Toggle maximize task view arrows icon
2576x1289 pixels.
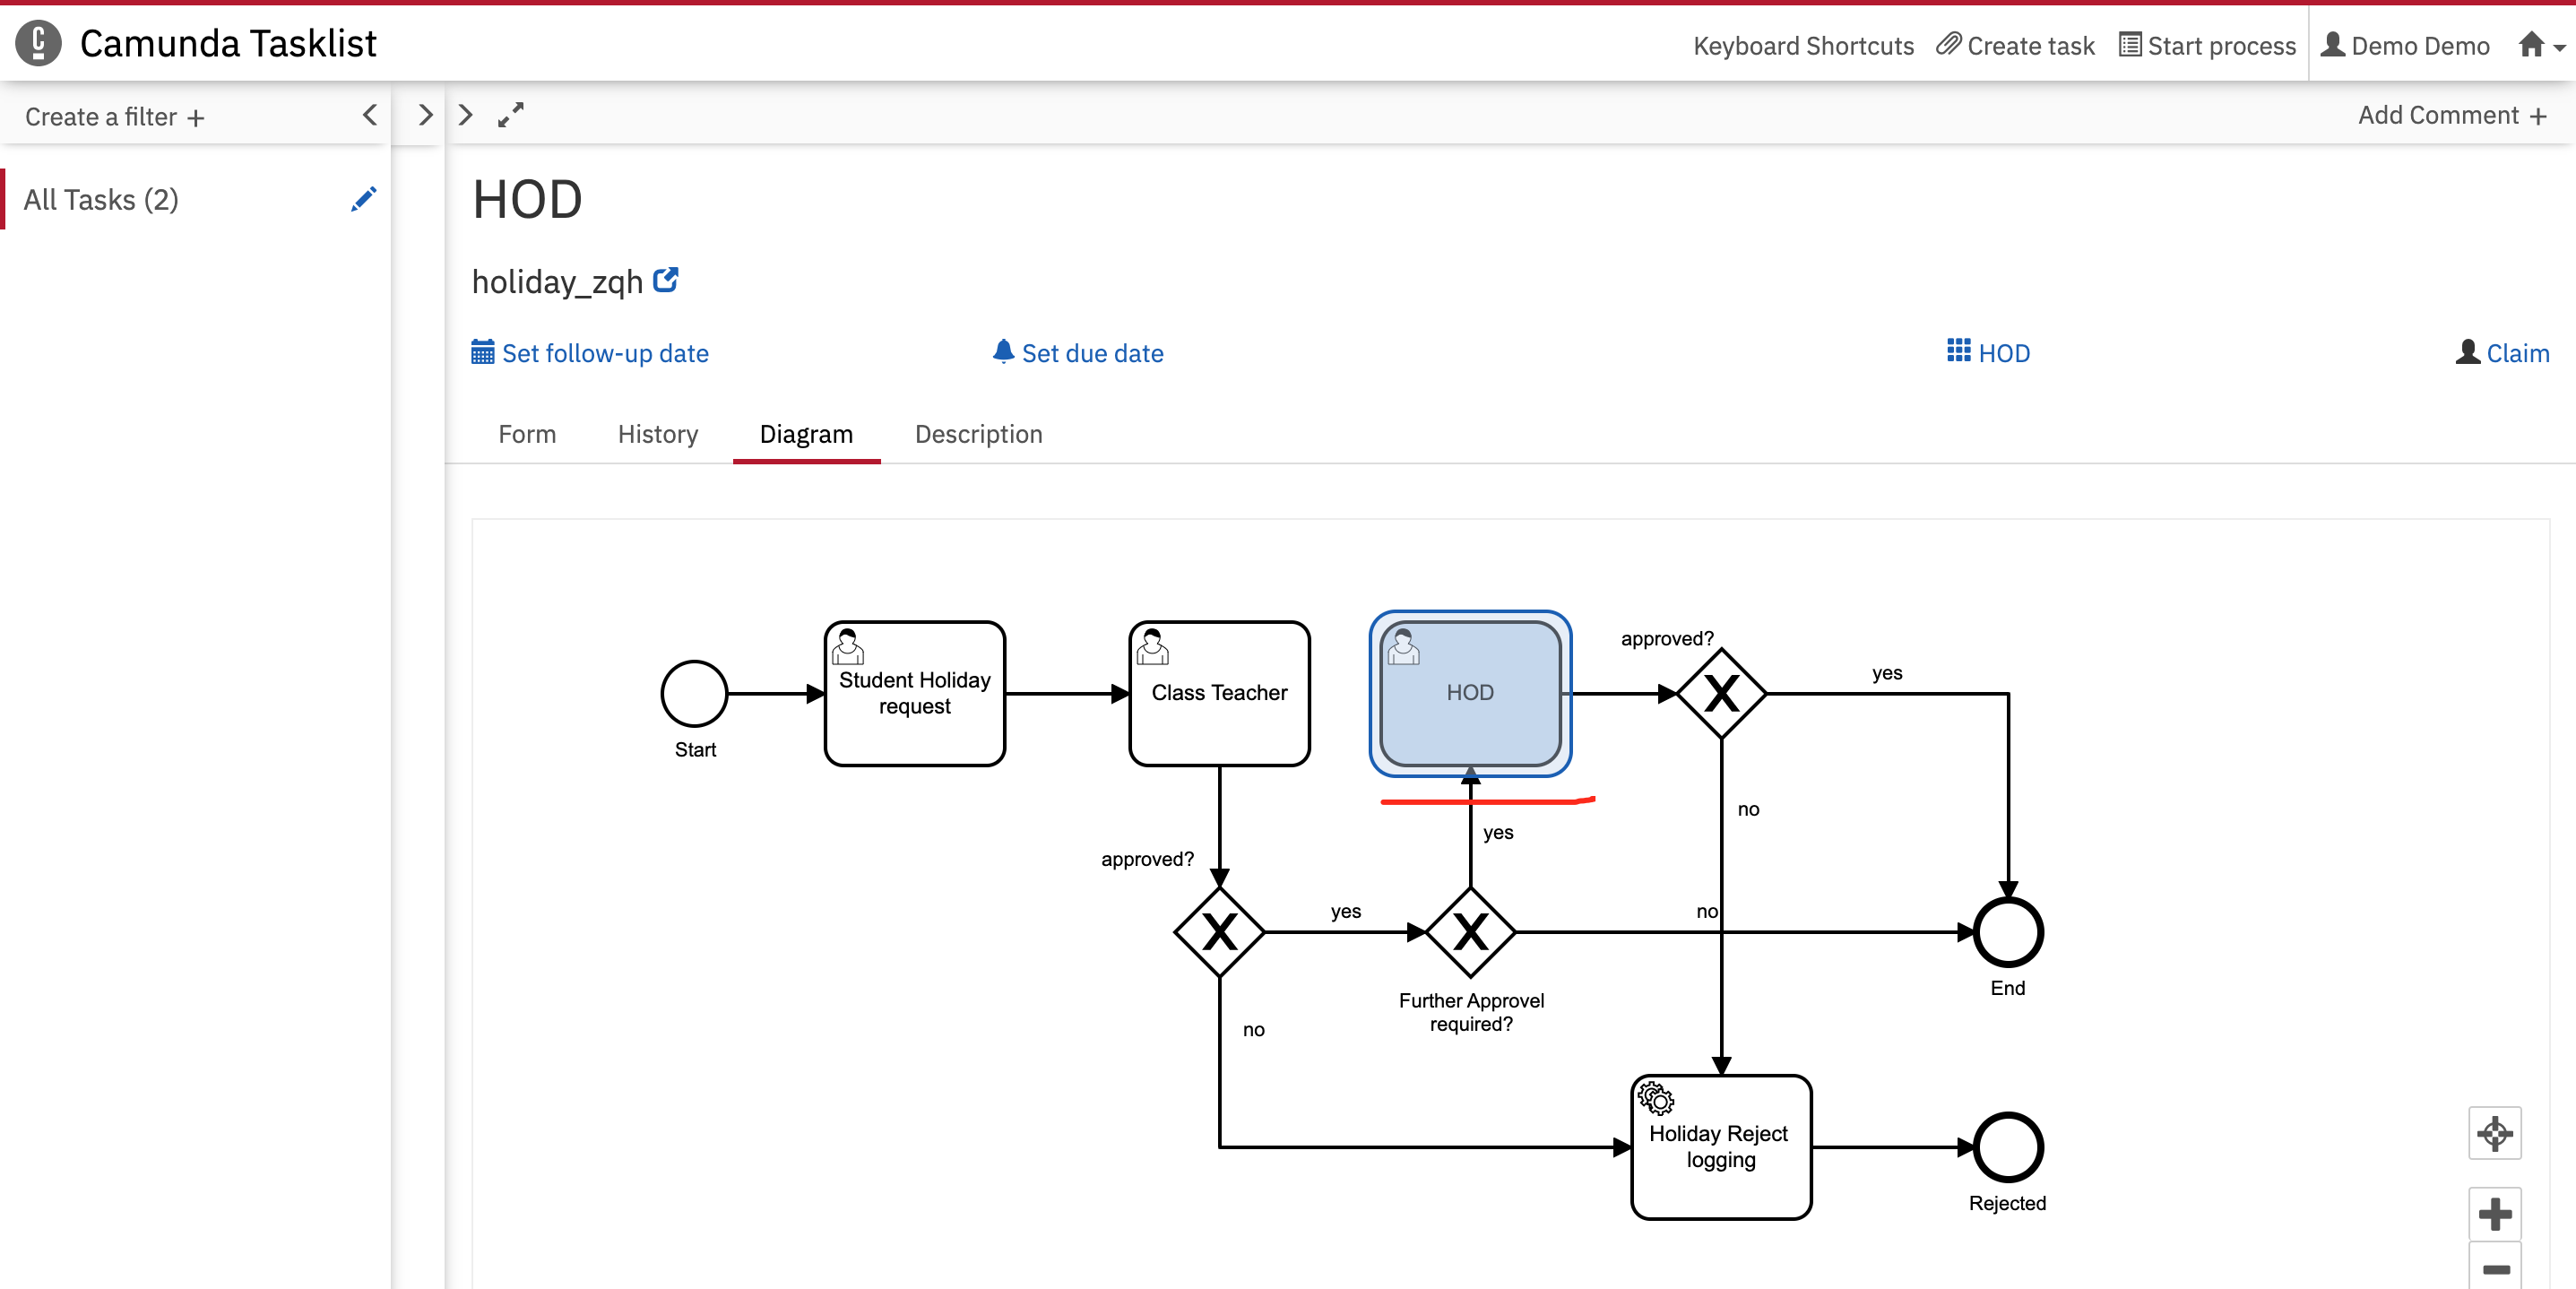point(510,115)
